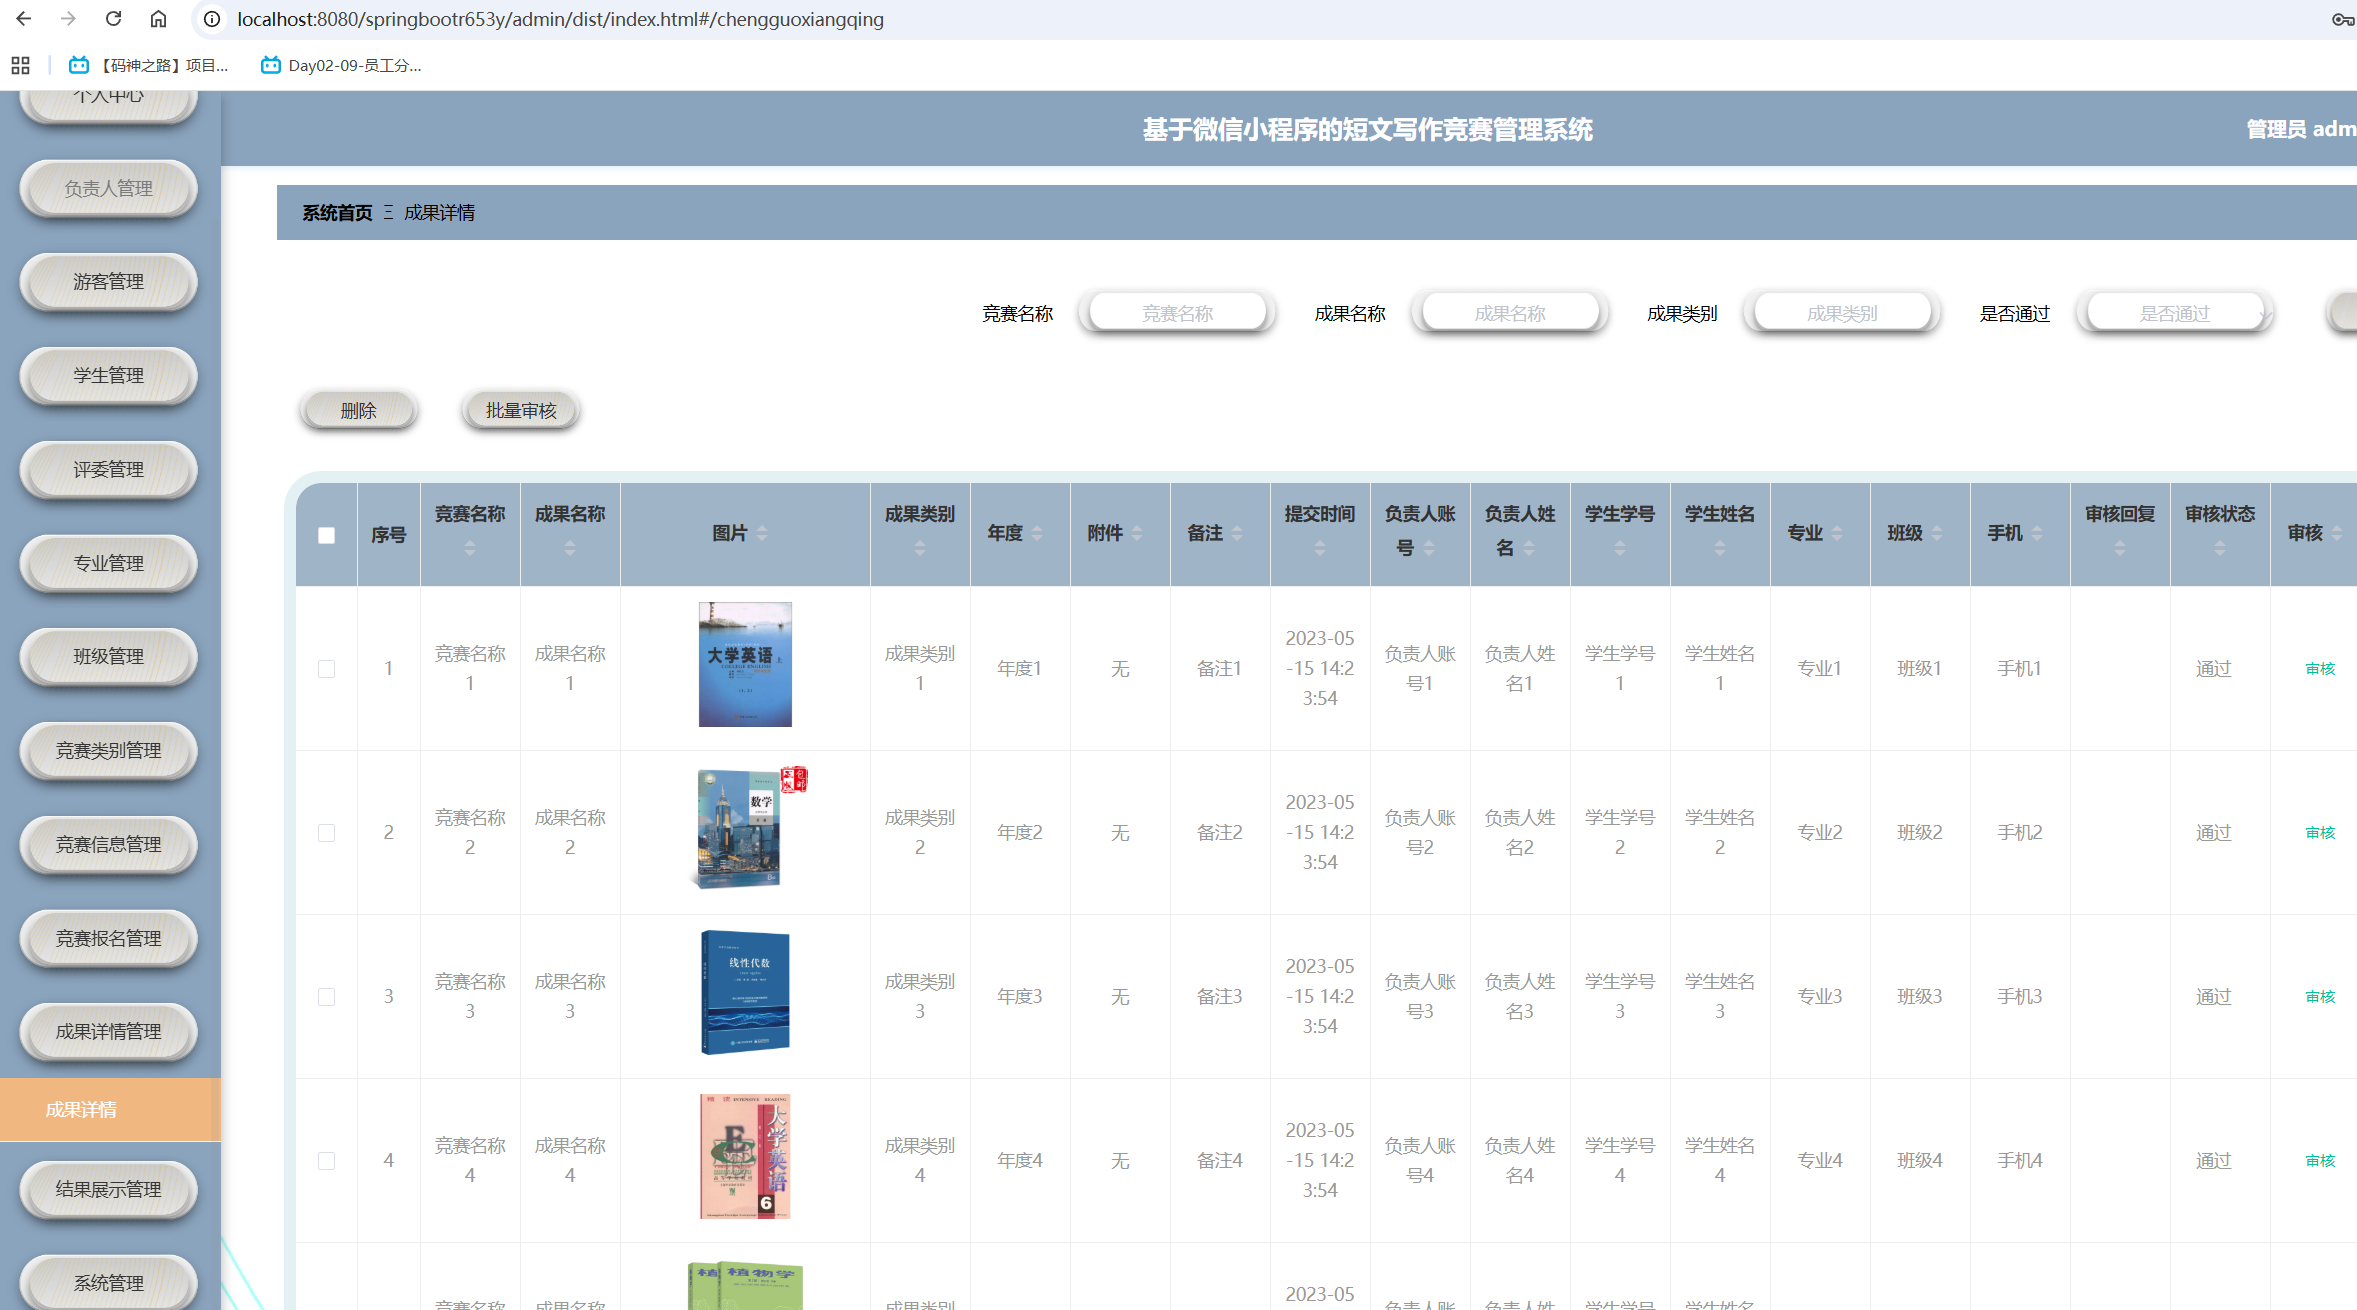
Task: Click the collapse icon next to 系统首页
Action: 388,212
